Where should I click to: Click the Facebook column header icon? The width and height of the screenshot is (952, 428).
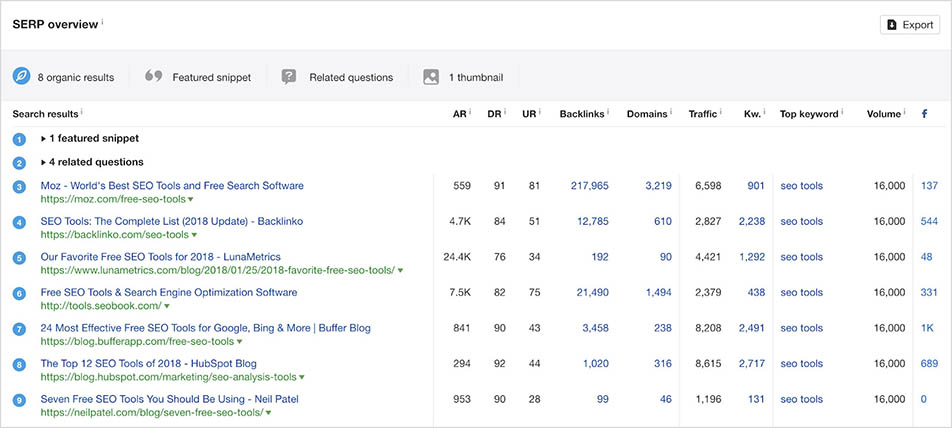click(x=924, y=114)
